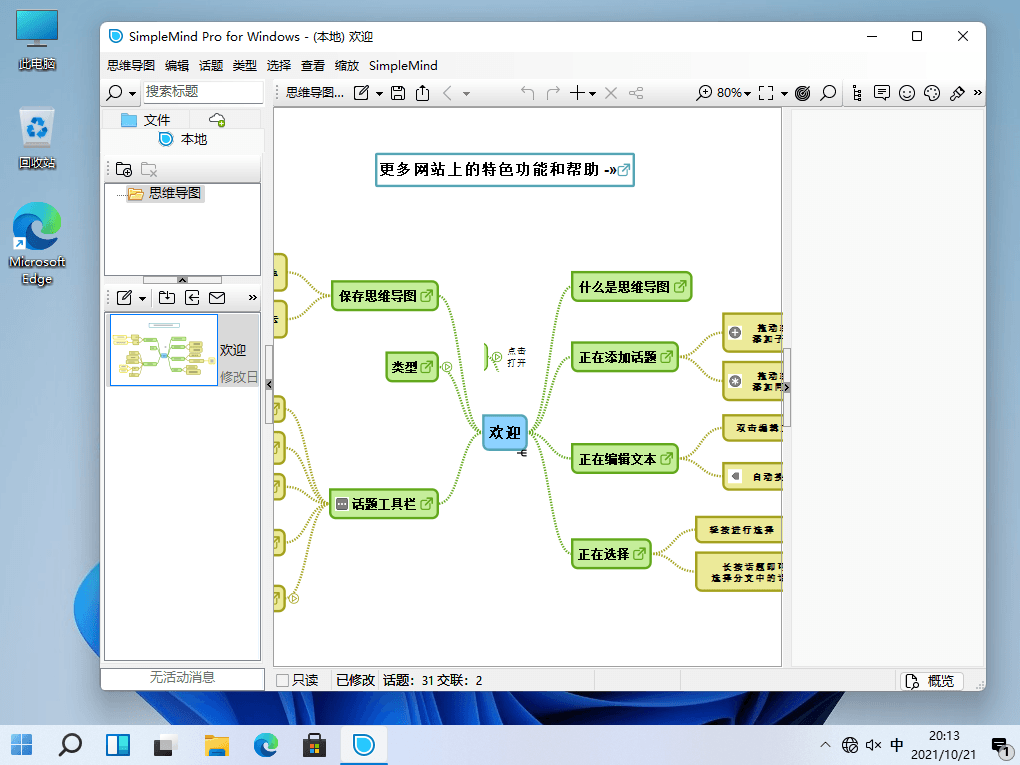This screenshot has width=1020, height=765.
Task: Click the Windows Start button
Action: [x=21, y=745]
